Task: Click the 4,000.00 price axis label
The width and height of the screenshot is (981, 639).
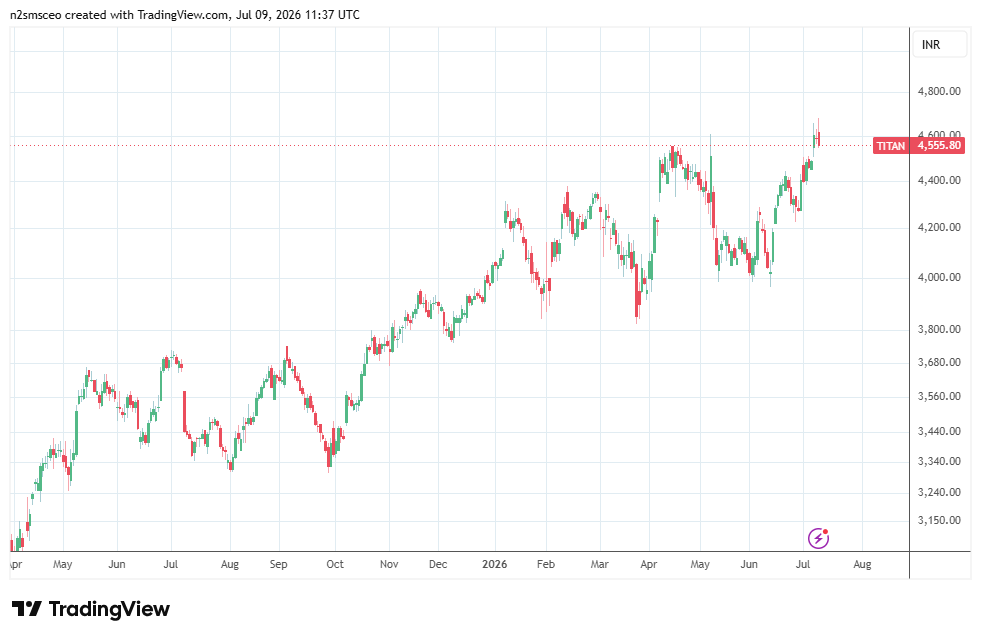Action: click(938, 277)
